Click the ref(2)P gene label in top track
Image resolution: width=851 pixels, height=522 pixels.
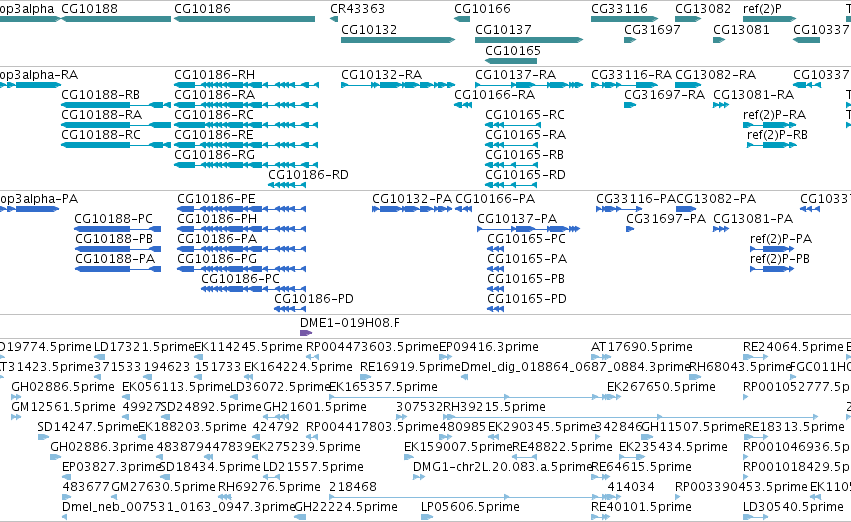click(763, 9)
